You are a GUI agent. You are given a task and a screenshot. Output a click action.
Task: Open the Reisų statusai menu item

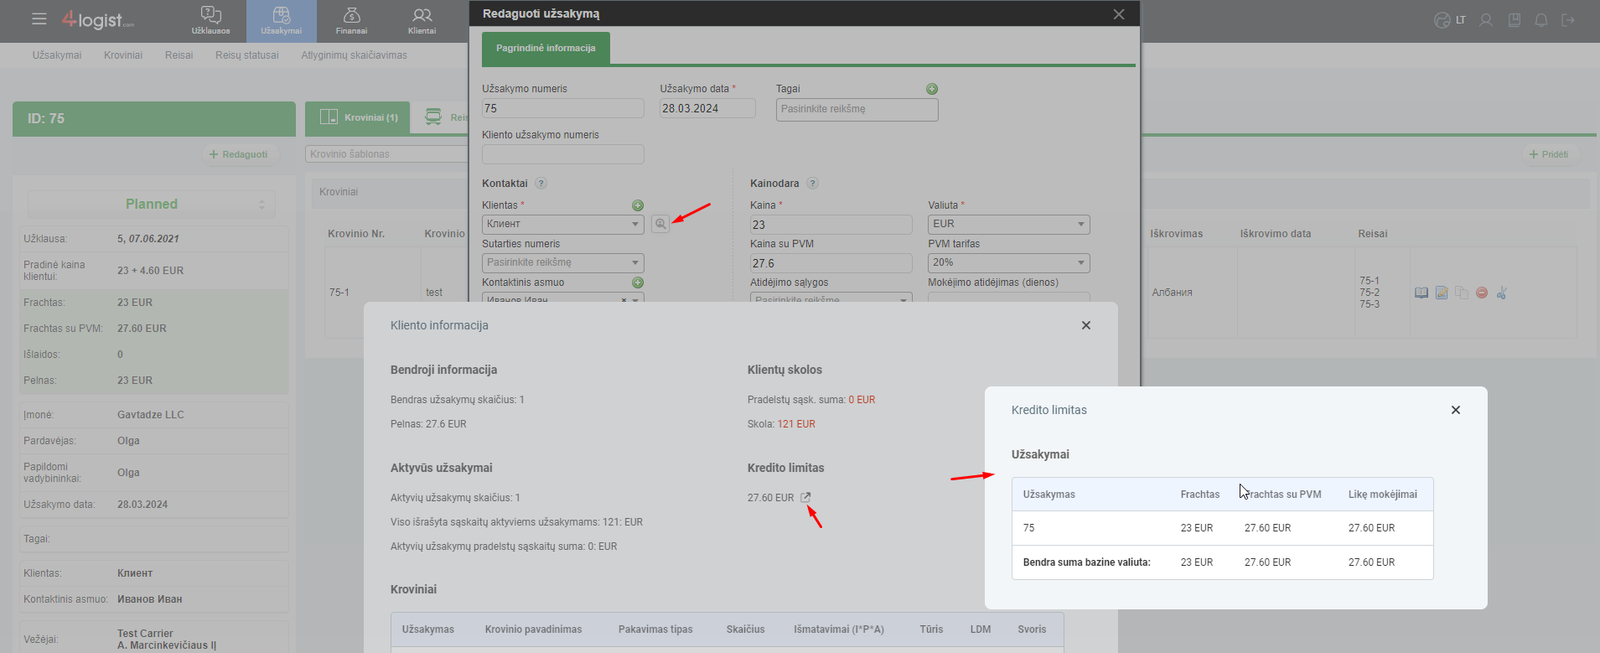tap(247, 55)
